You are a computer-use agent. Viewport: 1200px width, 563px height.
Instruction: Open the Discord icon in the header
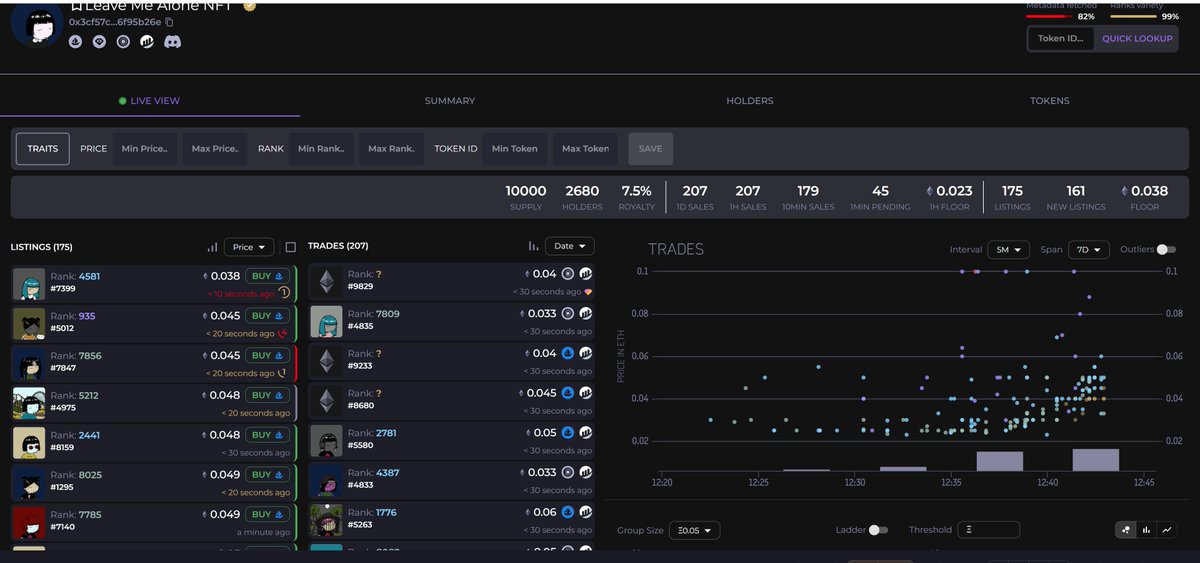click(172, 42)
